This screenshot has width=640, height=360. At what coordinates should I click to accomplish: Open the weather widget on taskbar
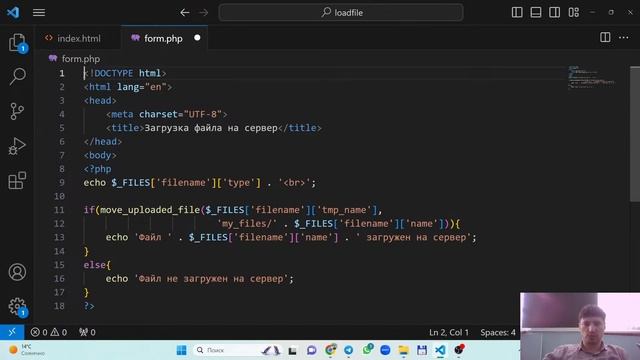click(27, 350)
